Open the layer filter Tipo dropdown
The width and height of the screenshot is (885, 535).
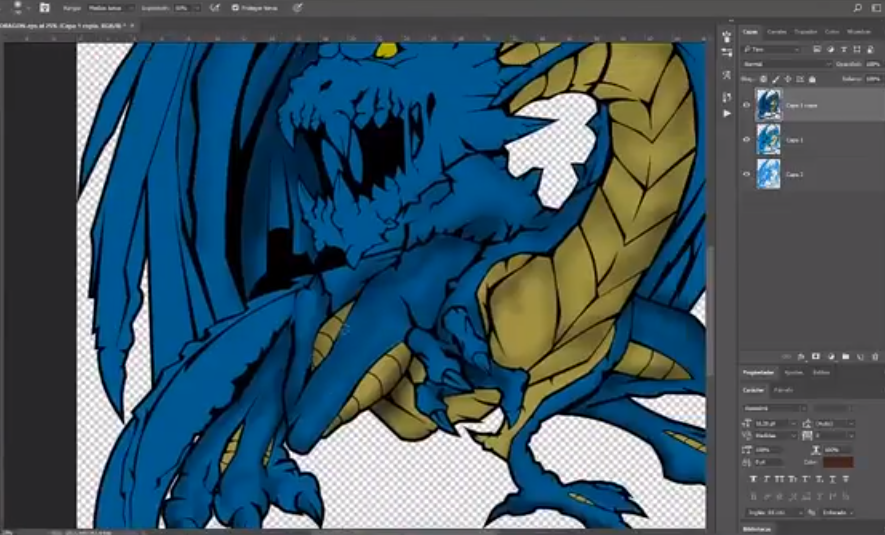click(773, 50)
